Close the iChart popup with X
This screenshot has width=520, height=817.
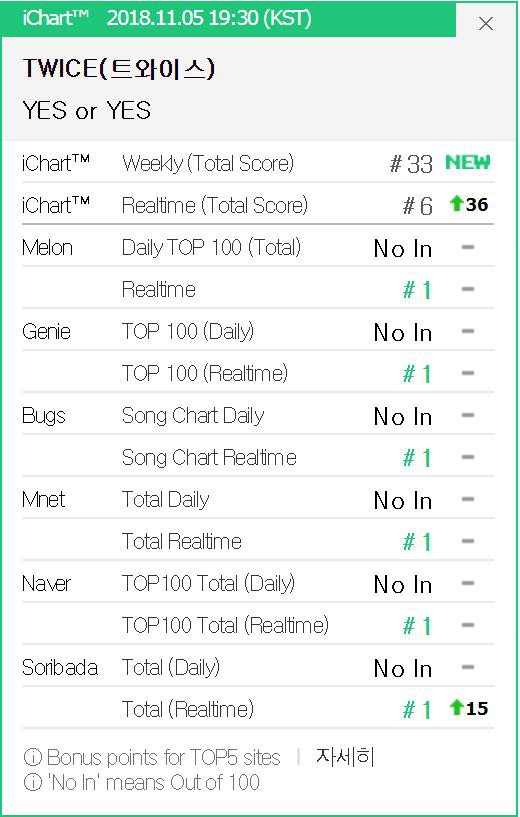click(x=486, y=23)
